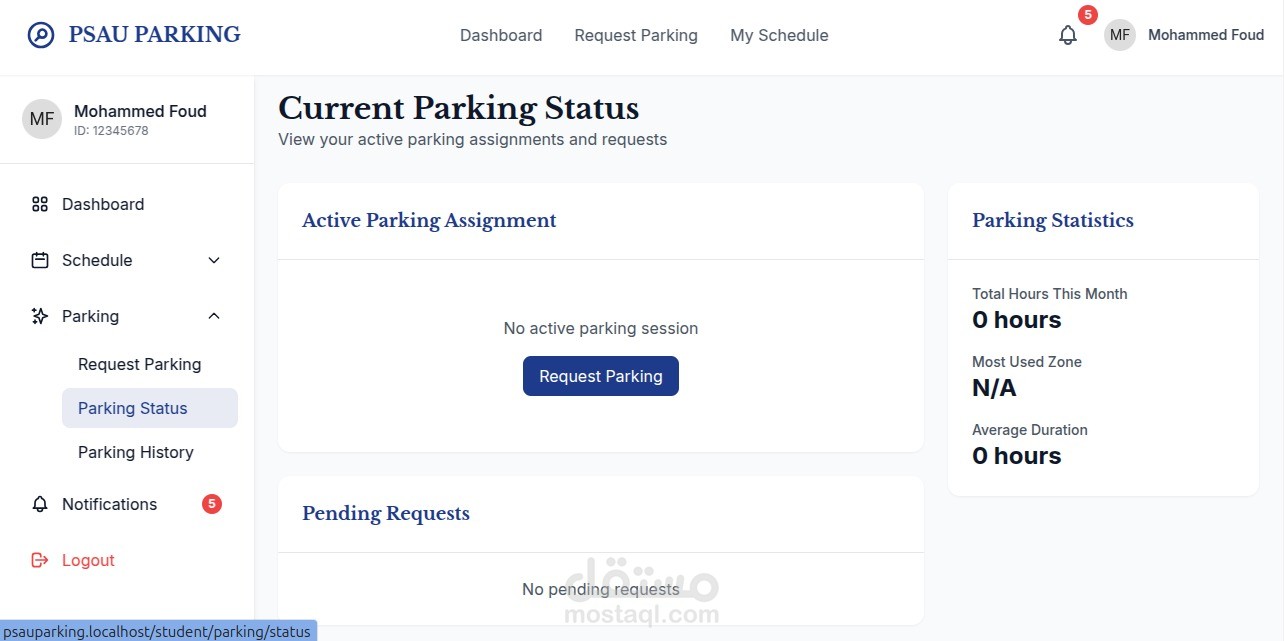Viewport: 1284px width, 641px height.
Task: Click the red 5 badge beside Notifications
Action: pyautogui.click(x=212, y=504)
